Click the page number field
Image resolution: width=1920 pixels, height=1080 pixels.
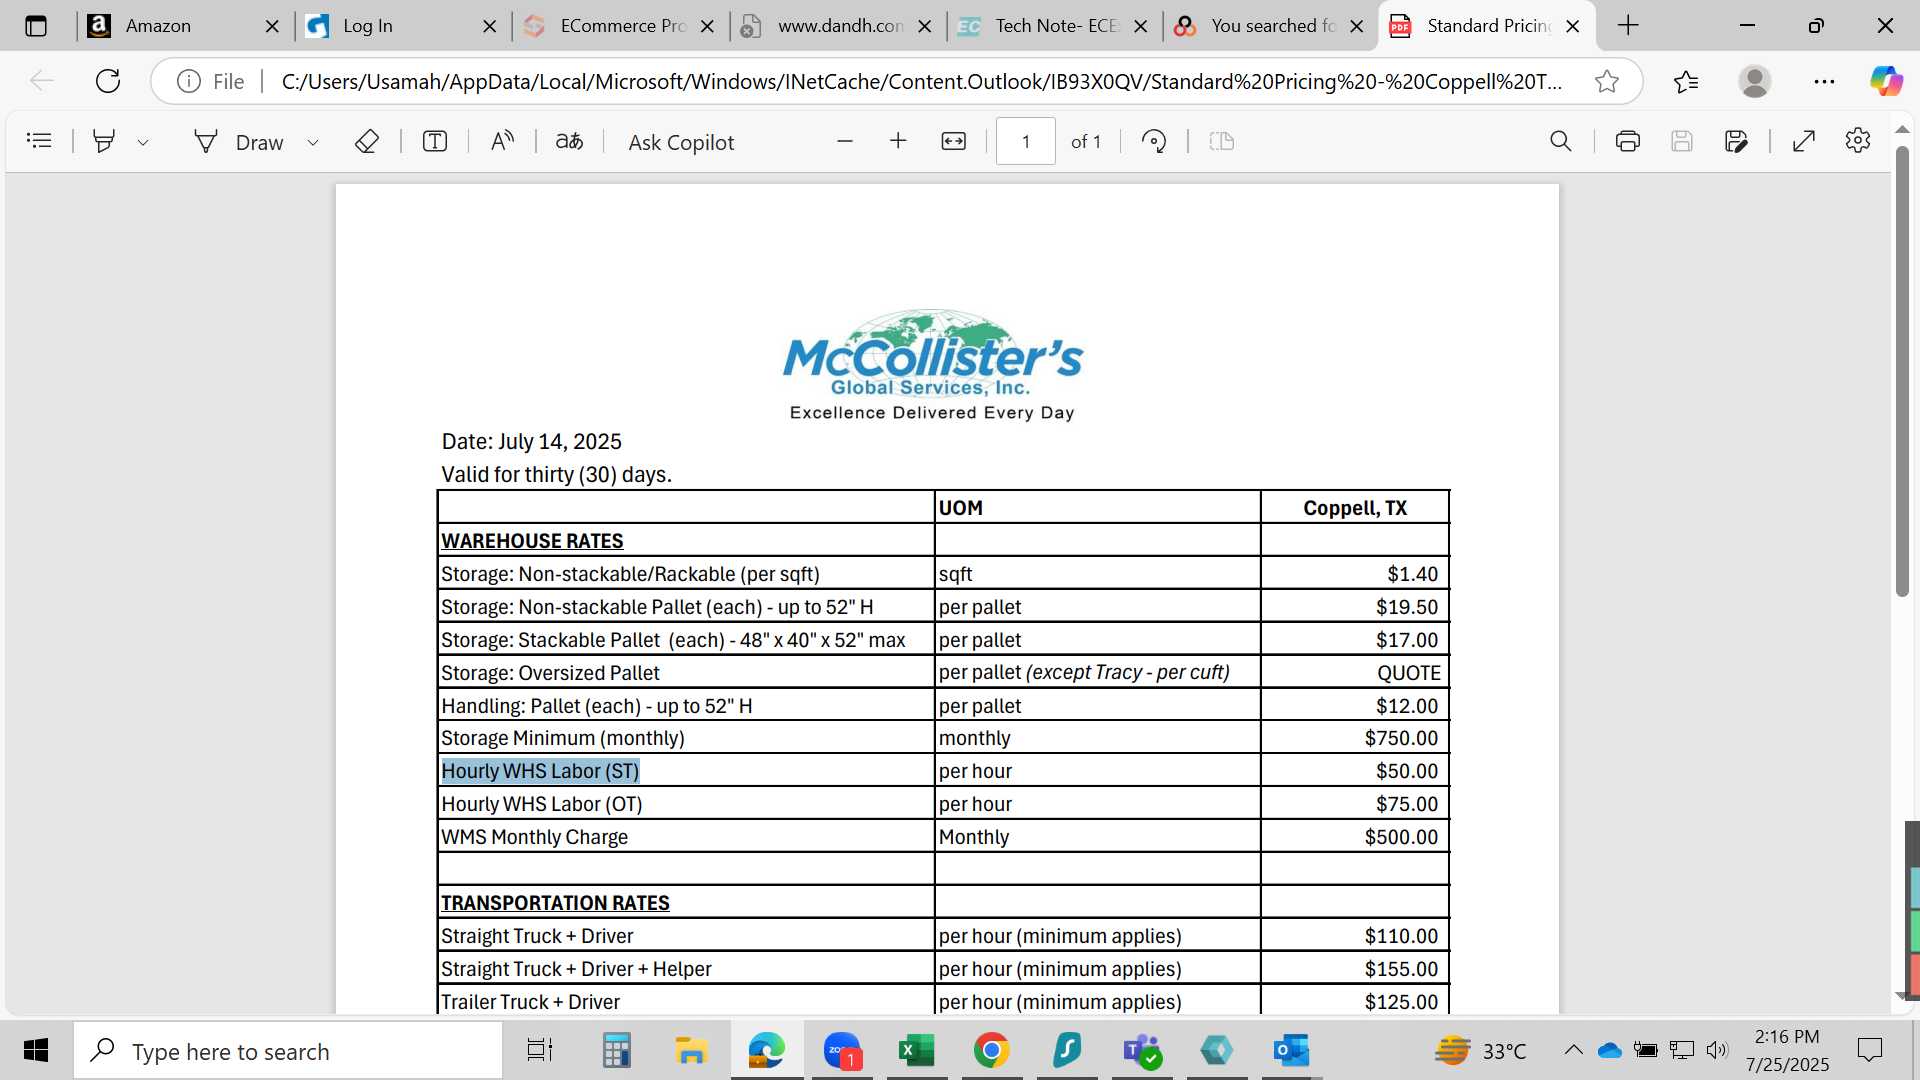point(1025,141)
